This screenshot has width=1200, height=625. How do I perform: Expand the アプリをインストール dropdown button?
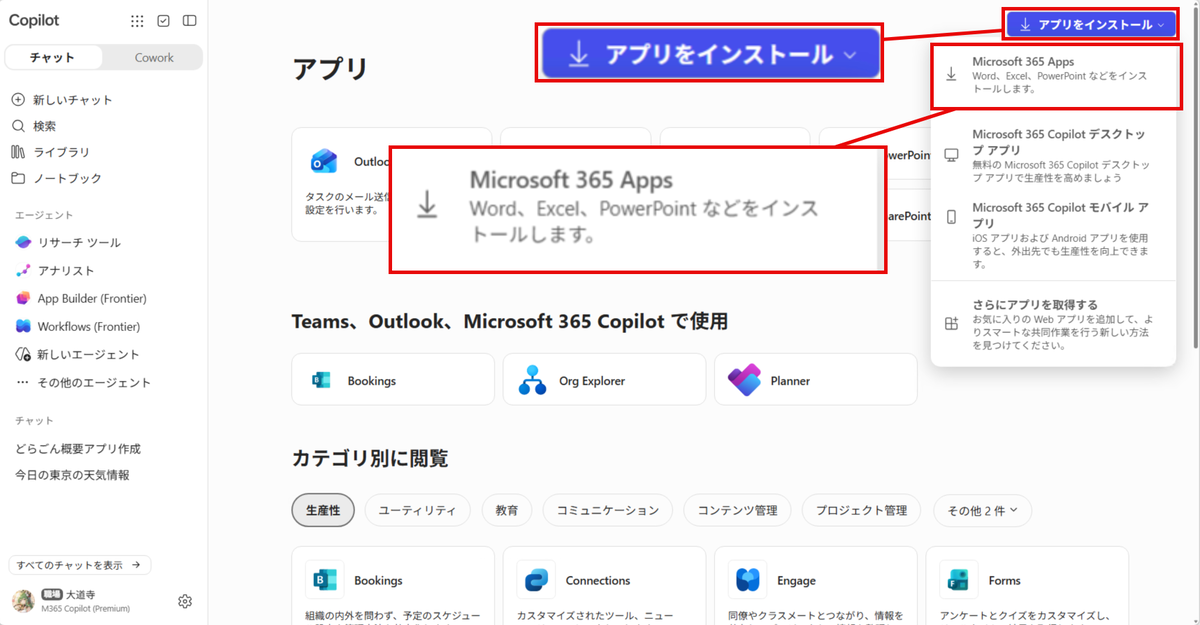[1094, 24]
